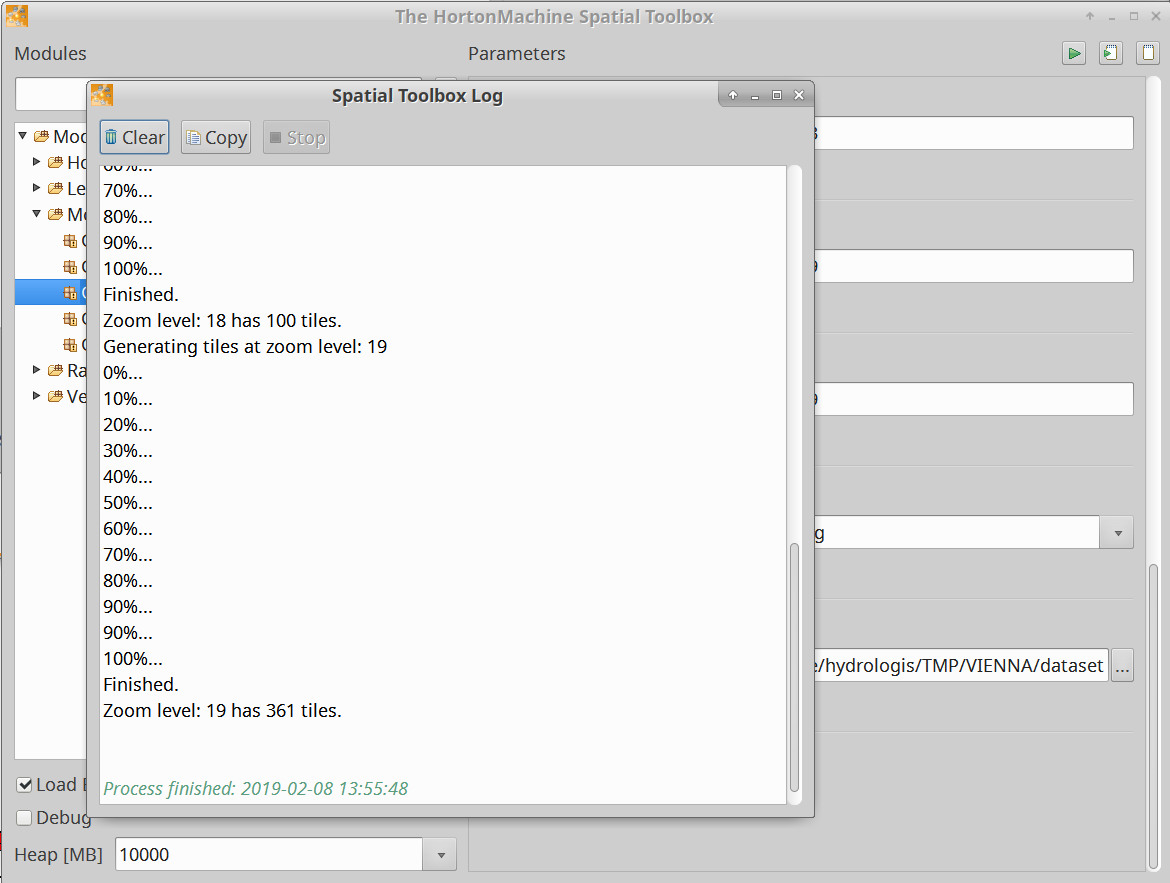This screenshot has width=1170, height=883.
Task: Click the folder icon next to 'Ve'
Action: (x=56, y=396)
